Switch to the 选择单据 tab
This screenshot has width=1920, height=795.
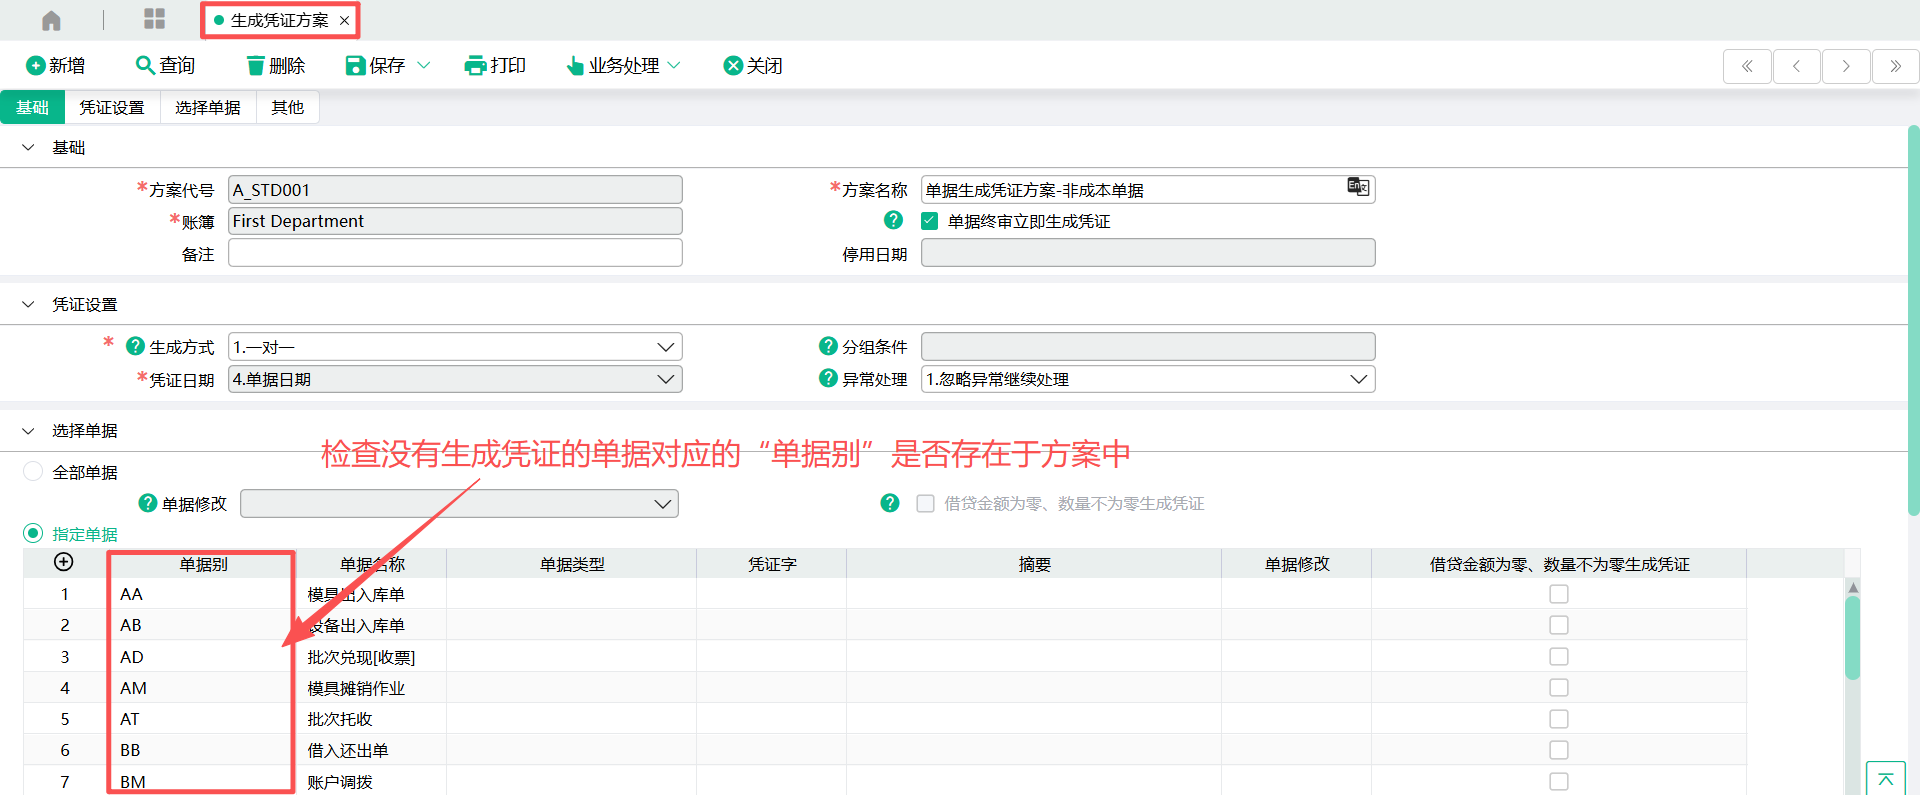208,108
